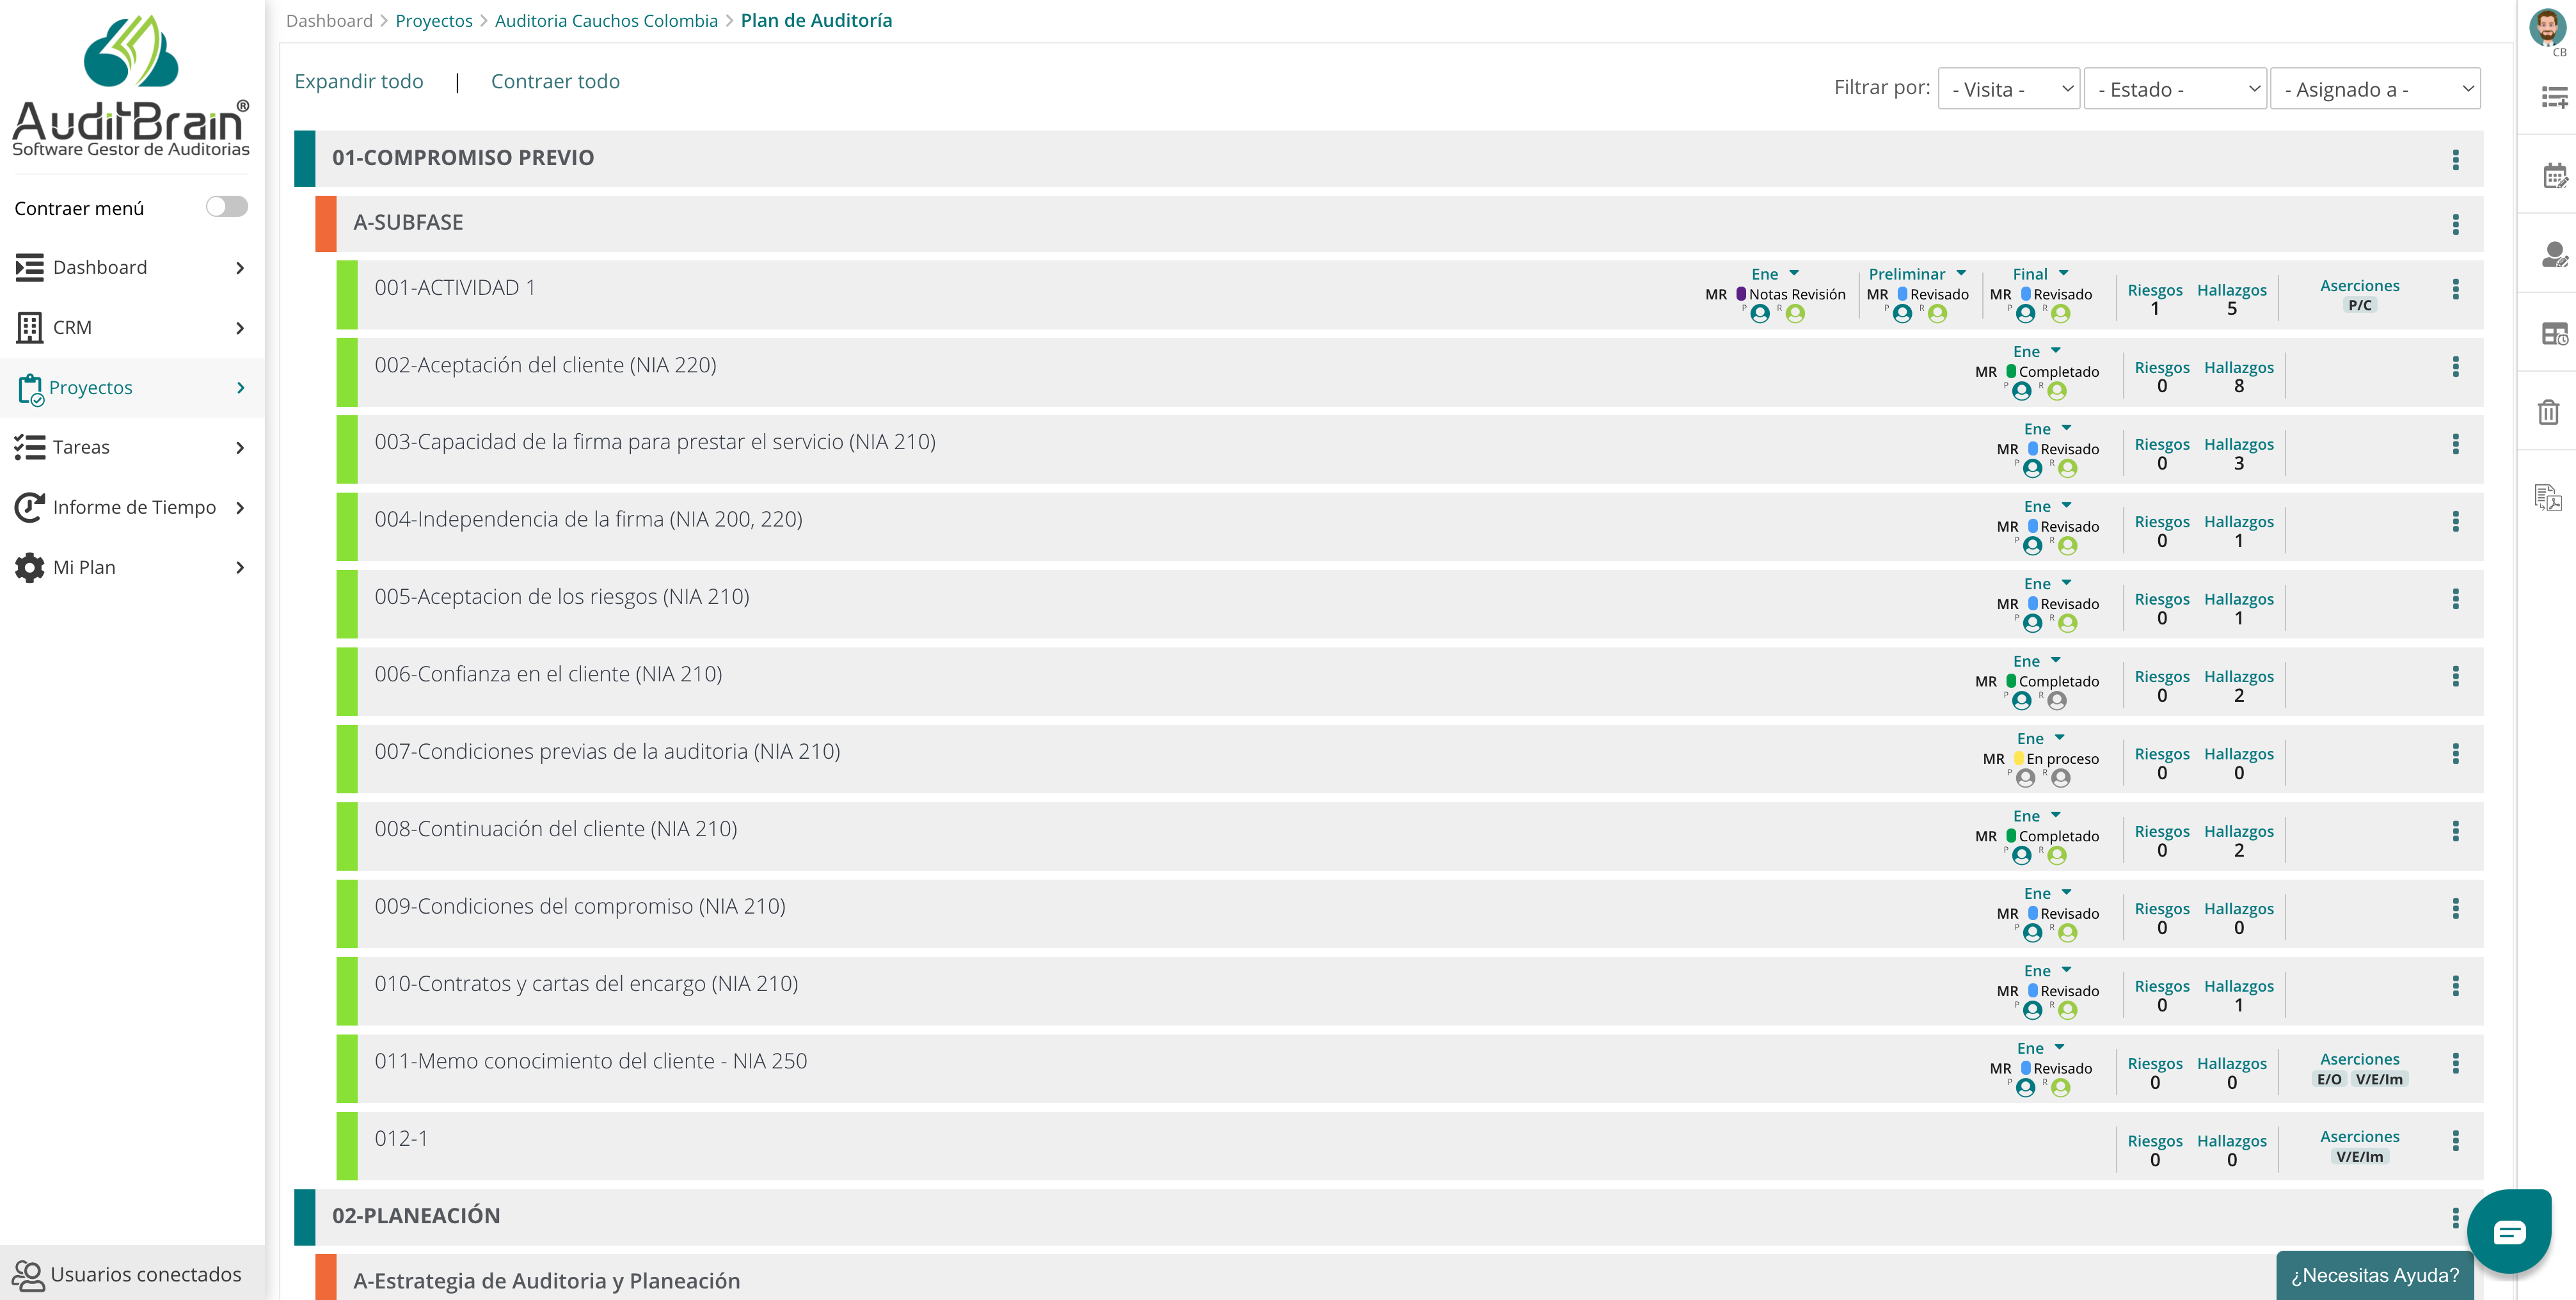
Task: Open breadcrumb link Auditoria Cauchos Colombia
Action: 606,19
